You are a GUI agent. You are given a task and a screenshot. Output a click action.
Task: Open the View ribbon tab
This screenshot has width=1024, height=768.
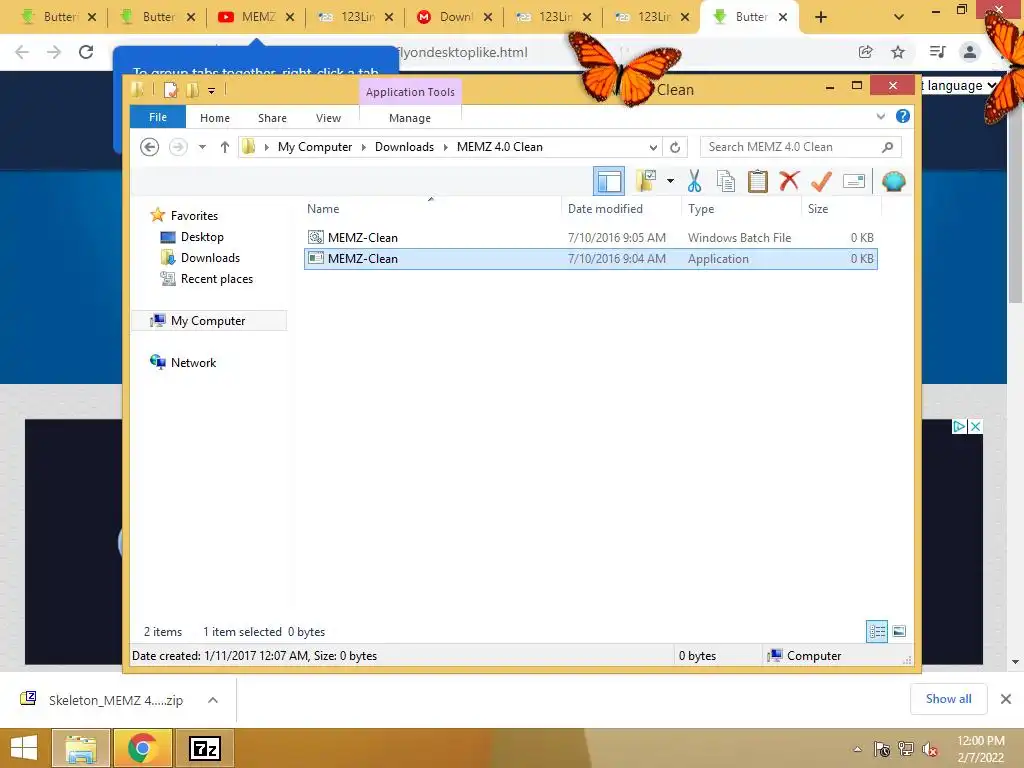(328, 118)
